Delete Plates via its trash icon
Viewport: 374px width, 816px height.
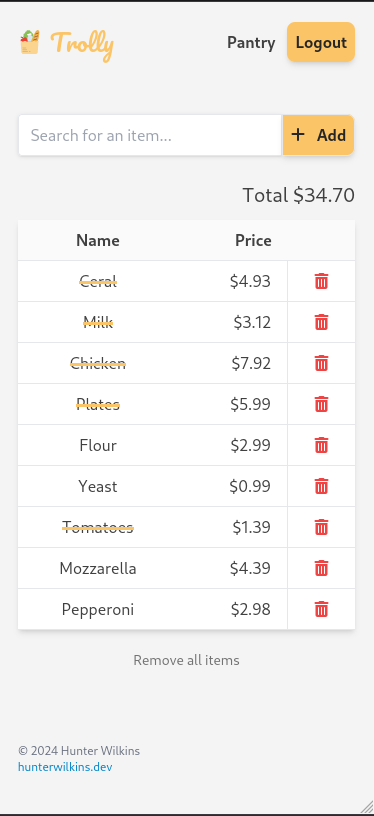point(321,404)
